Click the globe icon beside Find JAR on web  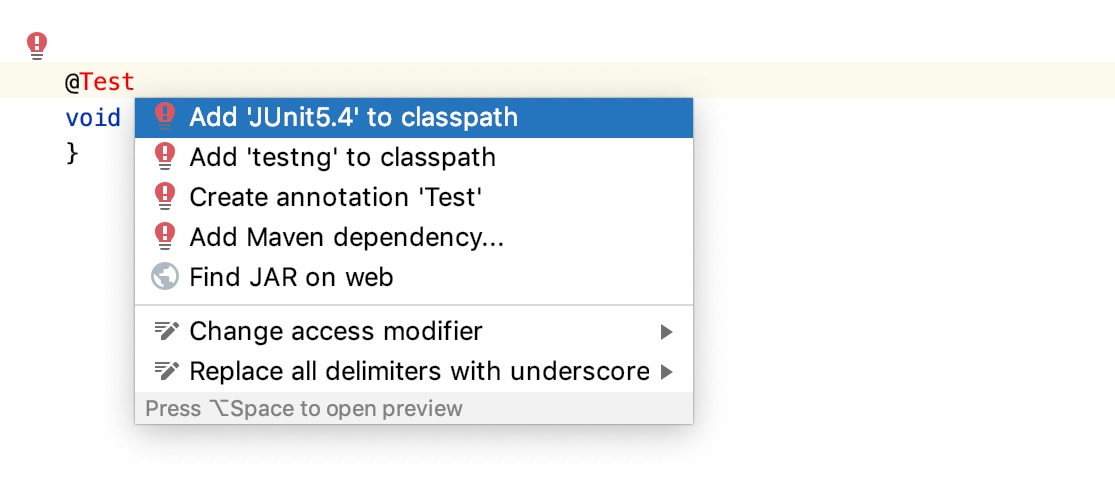pyautogui.click(x=165, y=276)
